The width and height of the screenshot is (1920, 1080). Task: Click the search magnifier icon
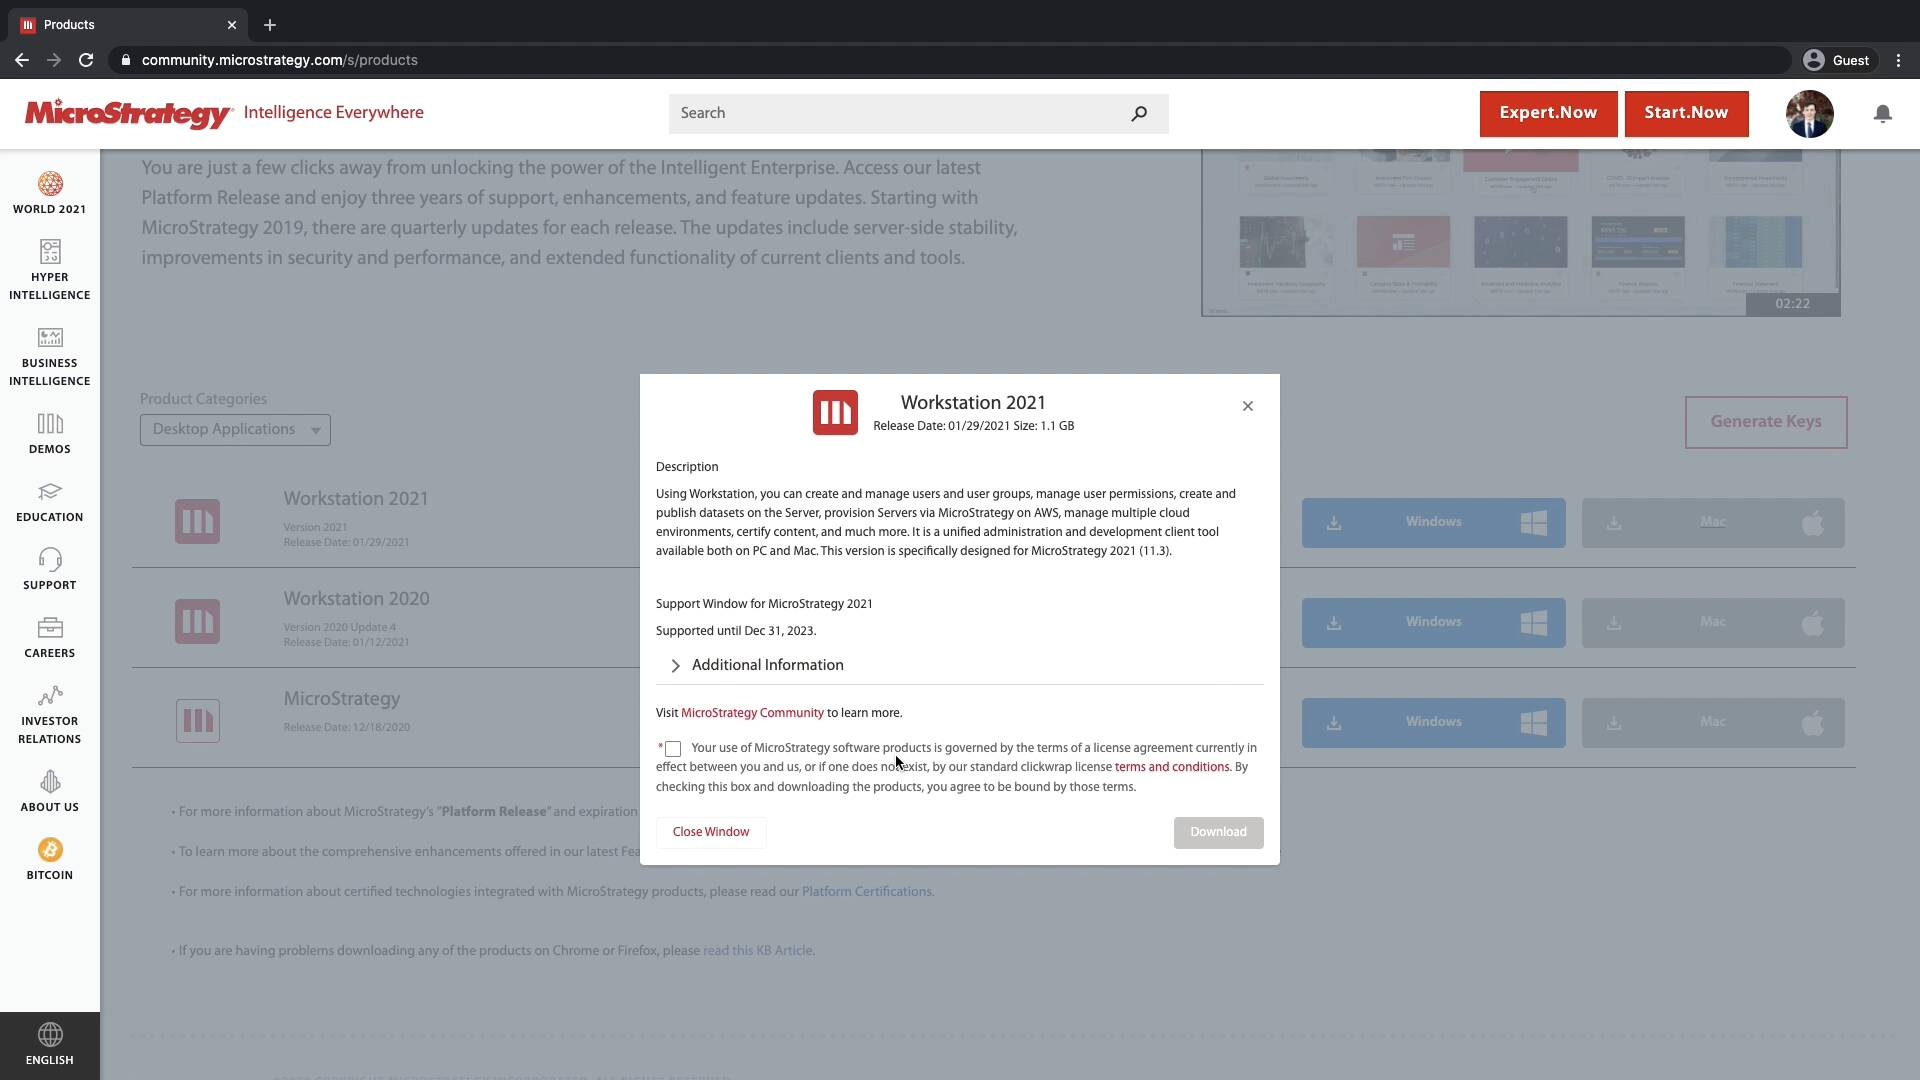tap(1139, 113)
